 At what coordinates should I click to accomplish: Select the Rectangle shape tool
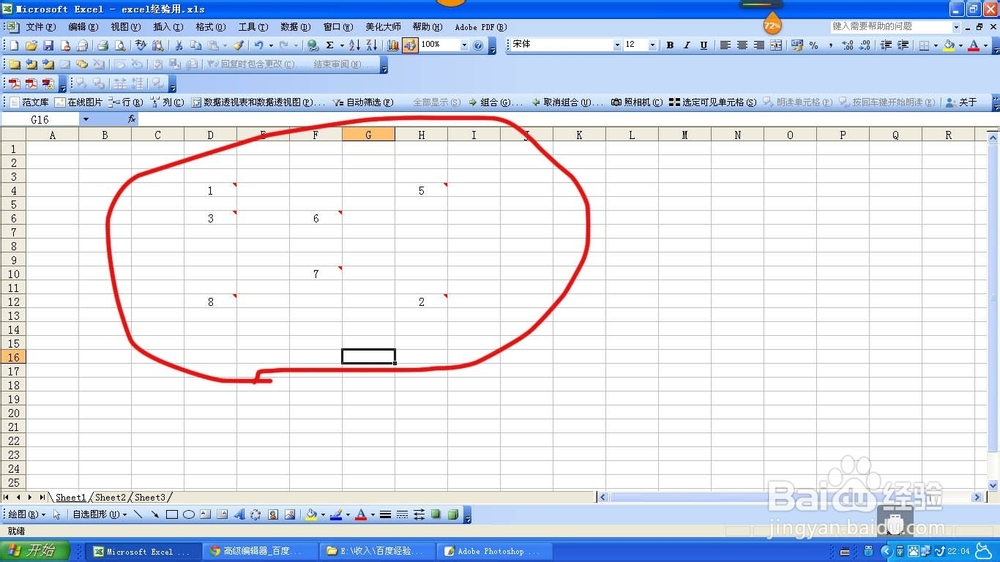pos(172,515)
